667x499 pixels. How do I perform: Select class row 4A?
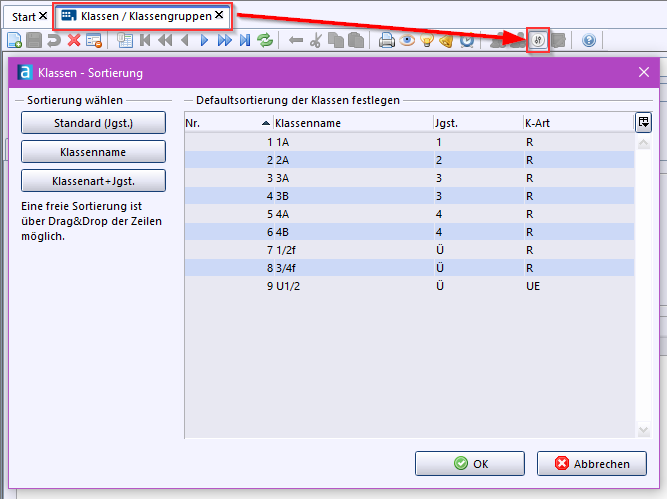pos(409,214)
